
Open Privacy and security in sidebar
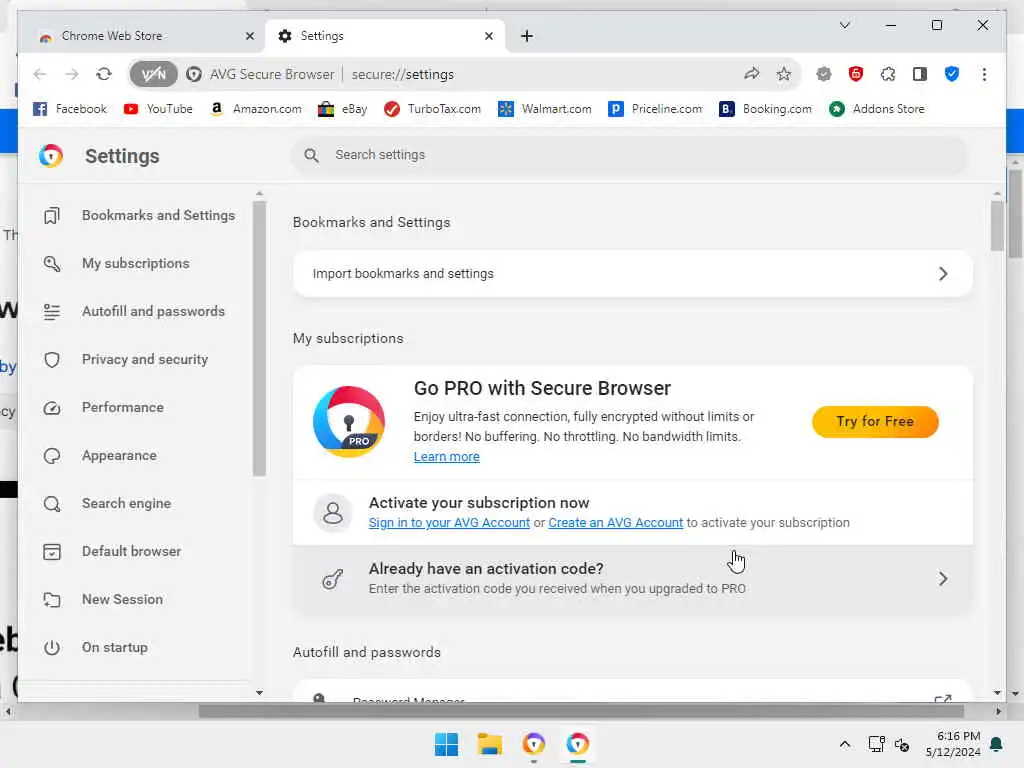tap(126, 360)
